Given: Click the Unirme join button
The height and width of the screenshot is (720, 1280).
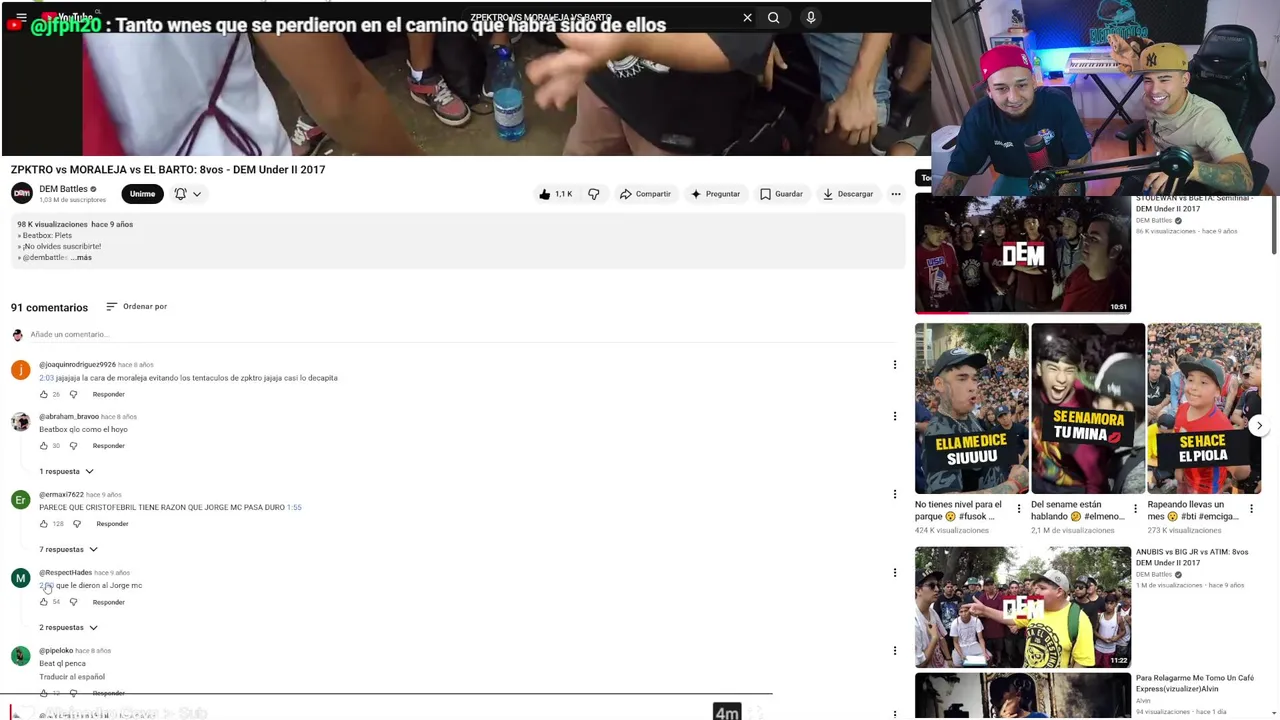Looking at the screenshot, I should (x=142, y=194).
